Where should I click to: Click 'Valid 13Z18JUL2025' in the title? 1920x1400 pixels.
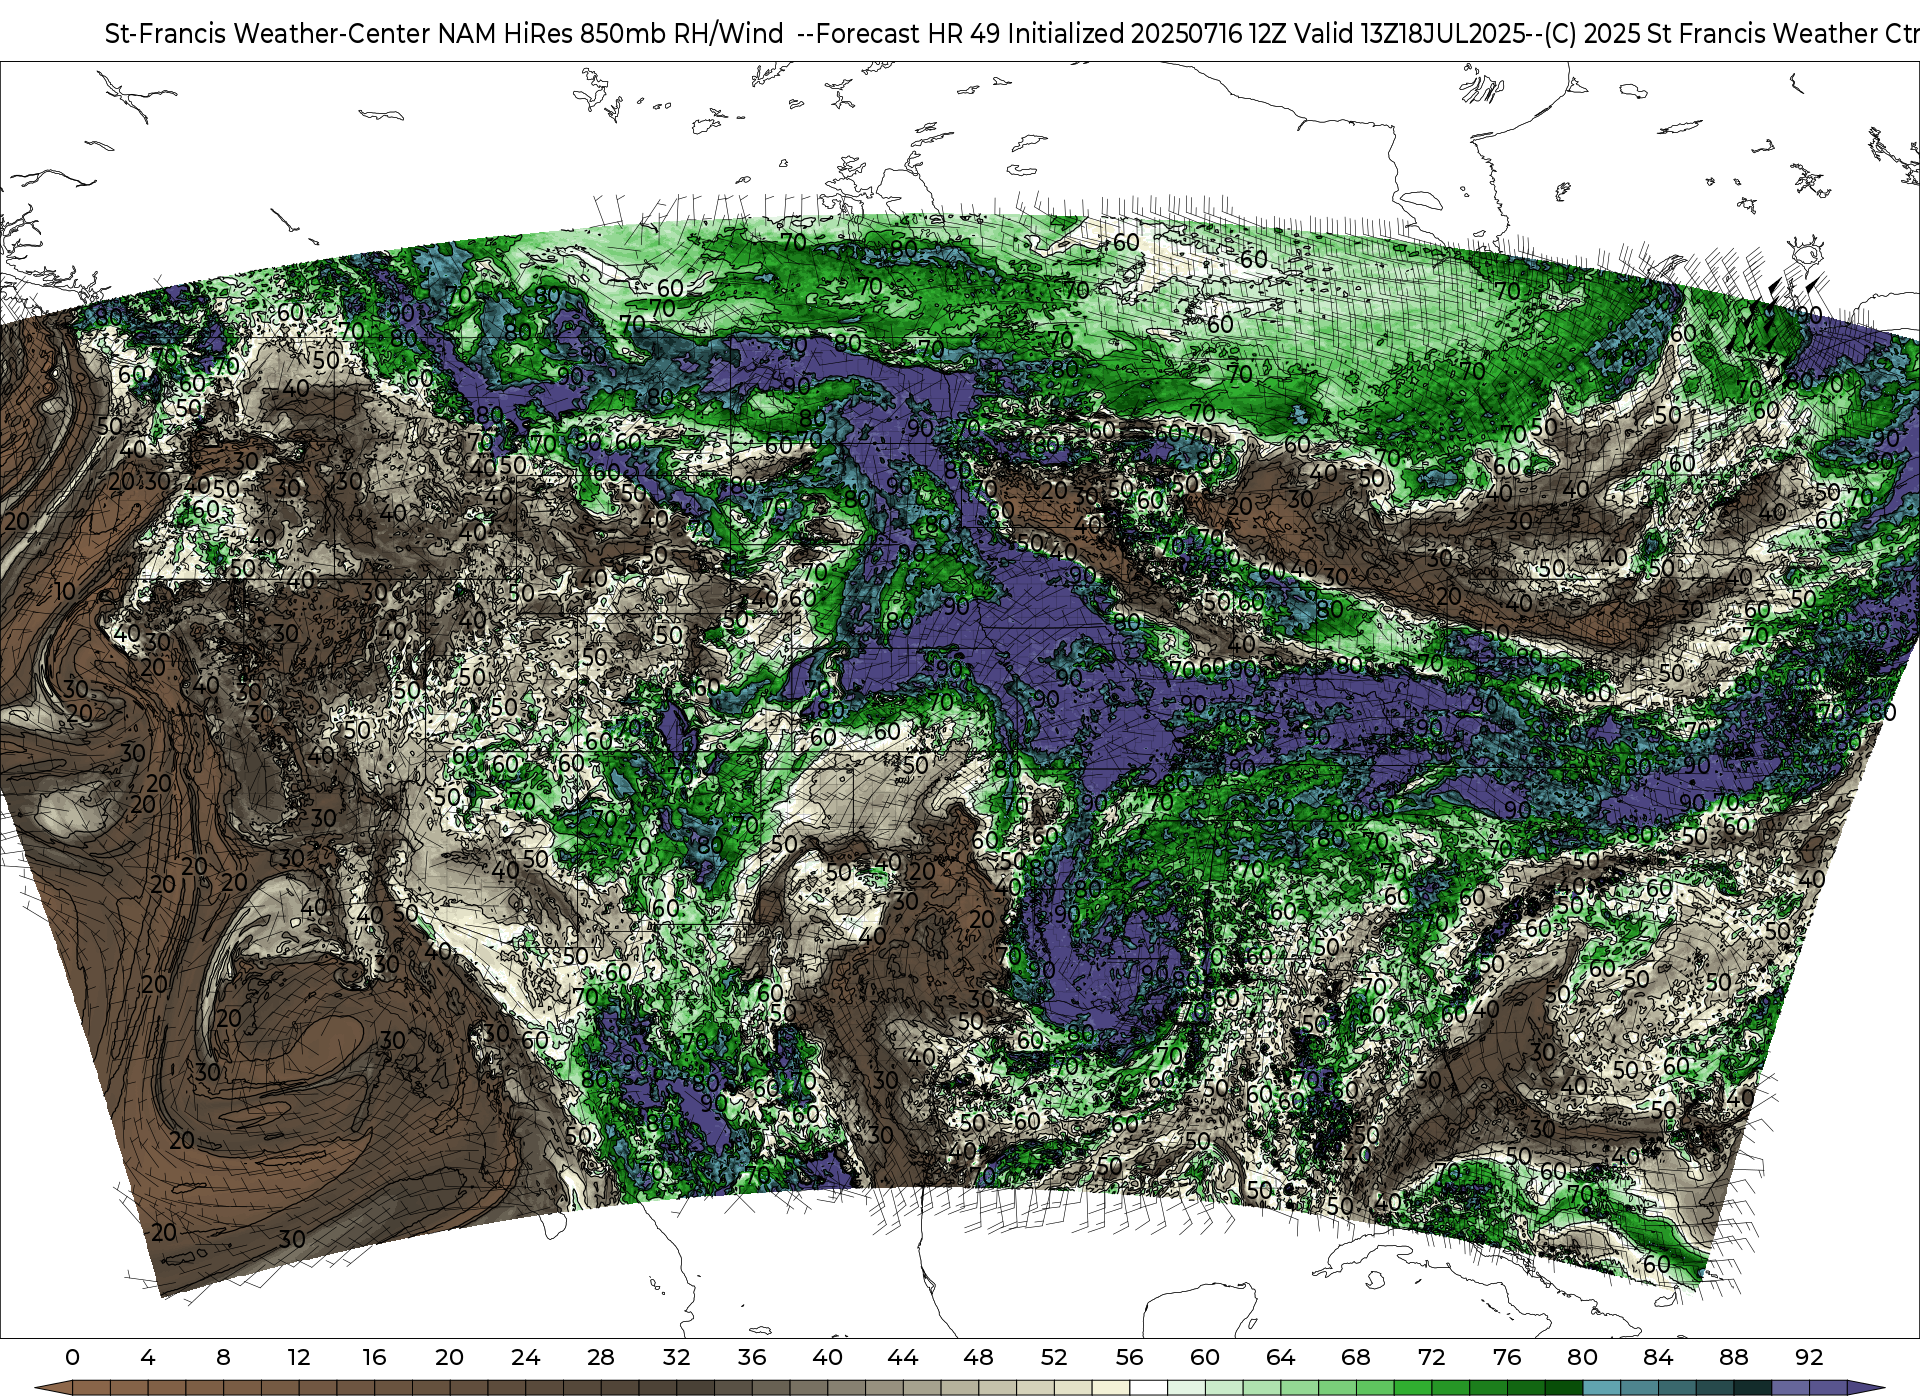point(1410,34)
